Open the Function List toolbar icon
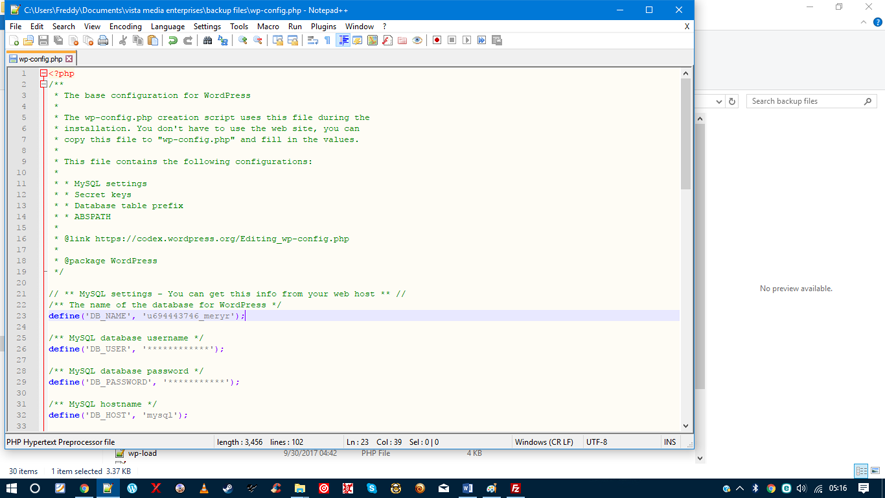 pos(387,40)
